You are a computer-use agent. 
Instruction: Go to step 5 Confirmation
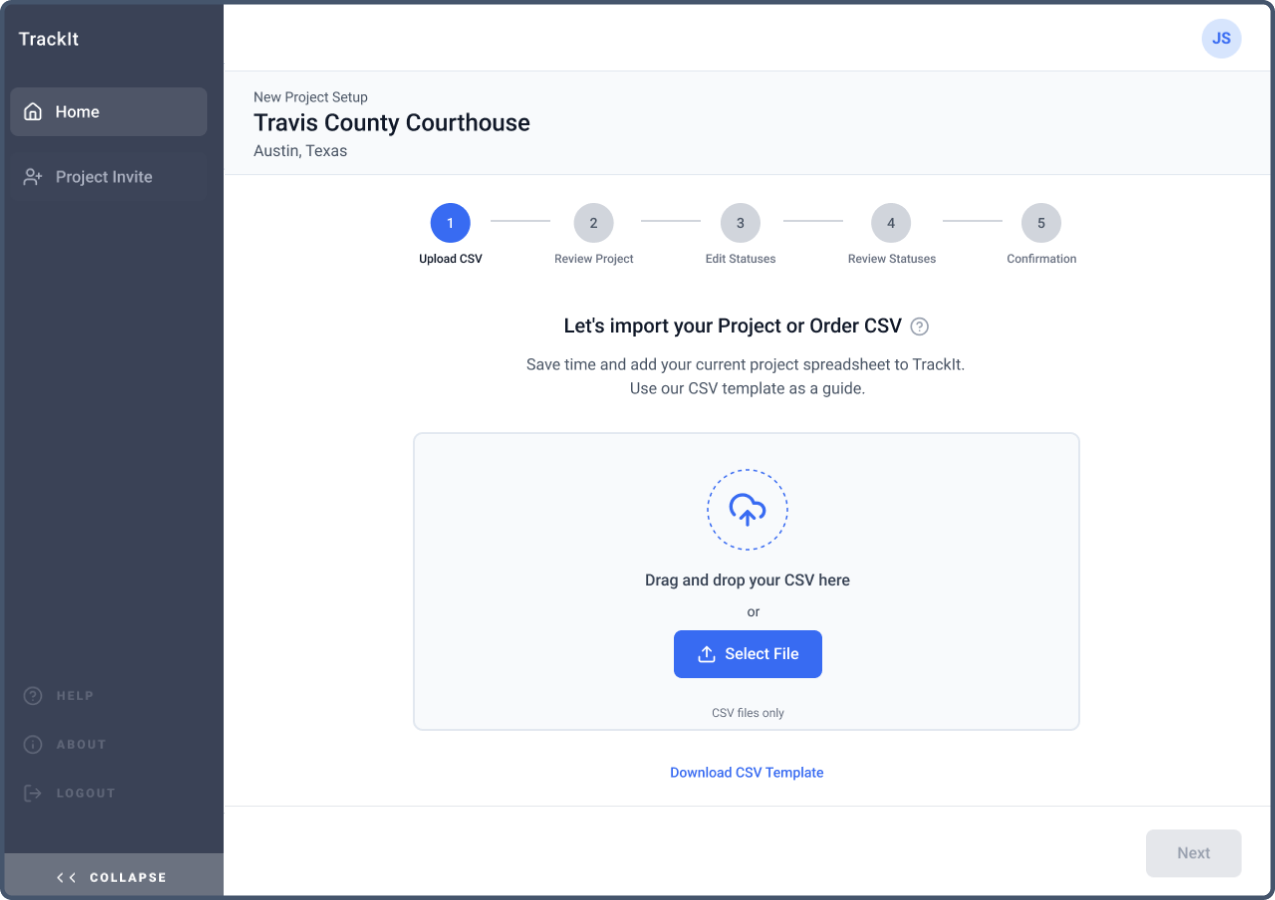[1041, 223]
